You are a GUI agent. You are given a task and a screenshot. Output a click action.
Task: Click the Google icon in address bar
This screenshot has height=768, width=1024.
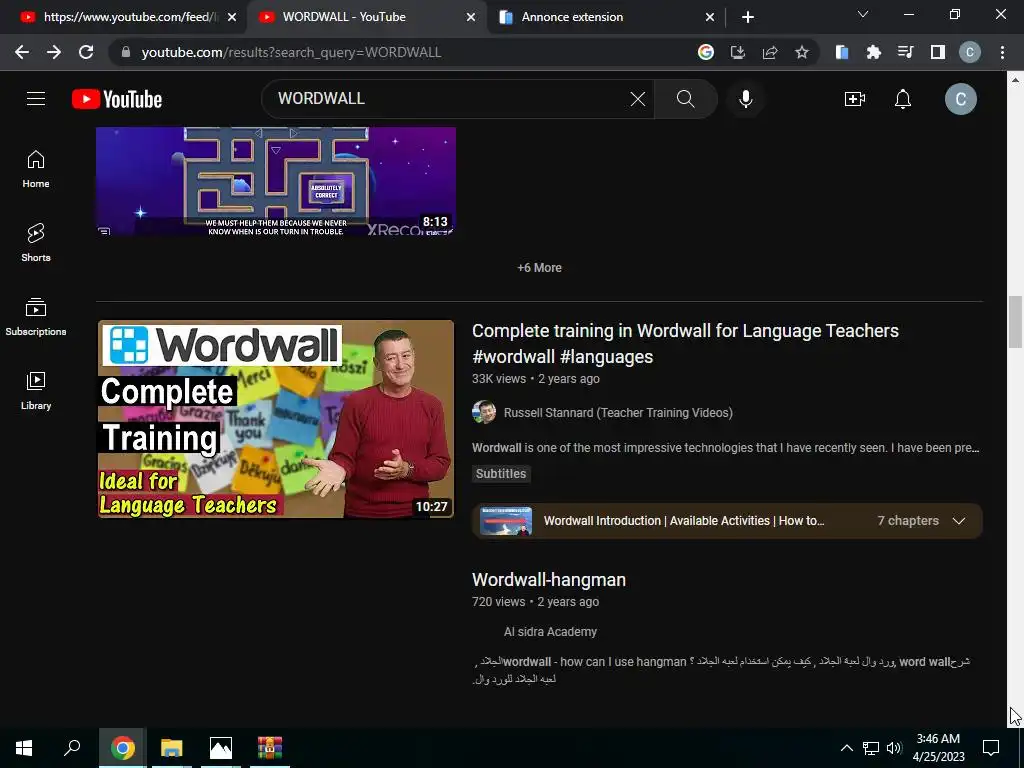(x=705, y=52)
